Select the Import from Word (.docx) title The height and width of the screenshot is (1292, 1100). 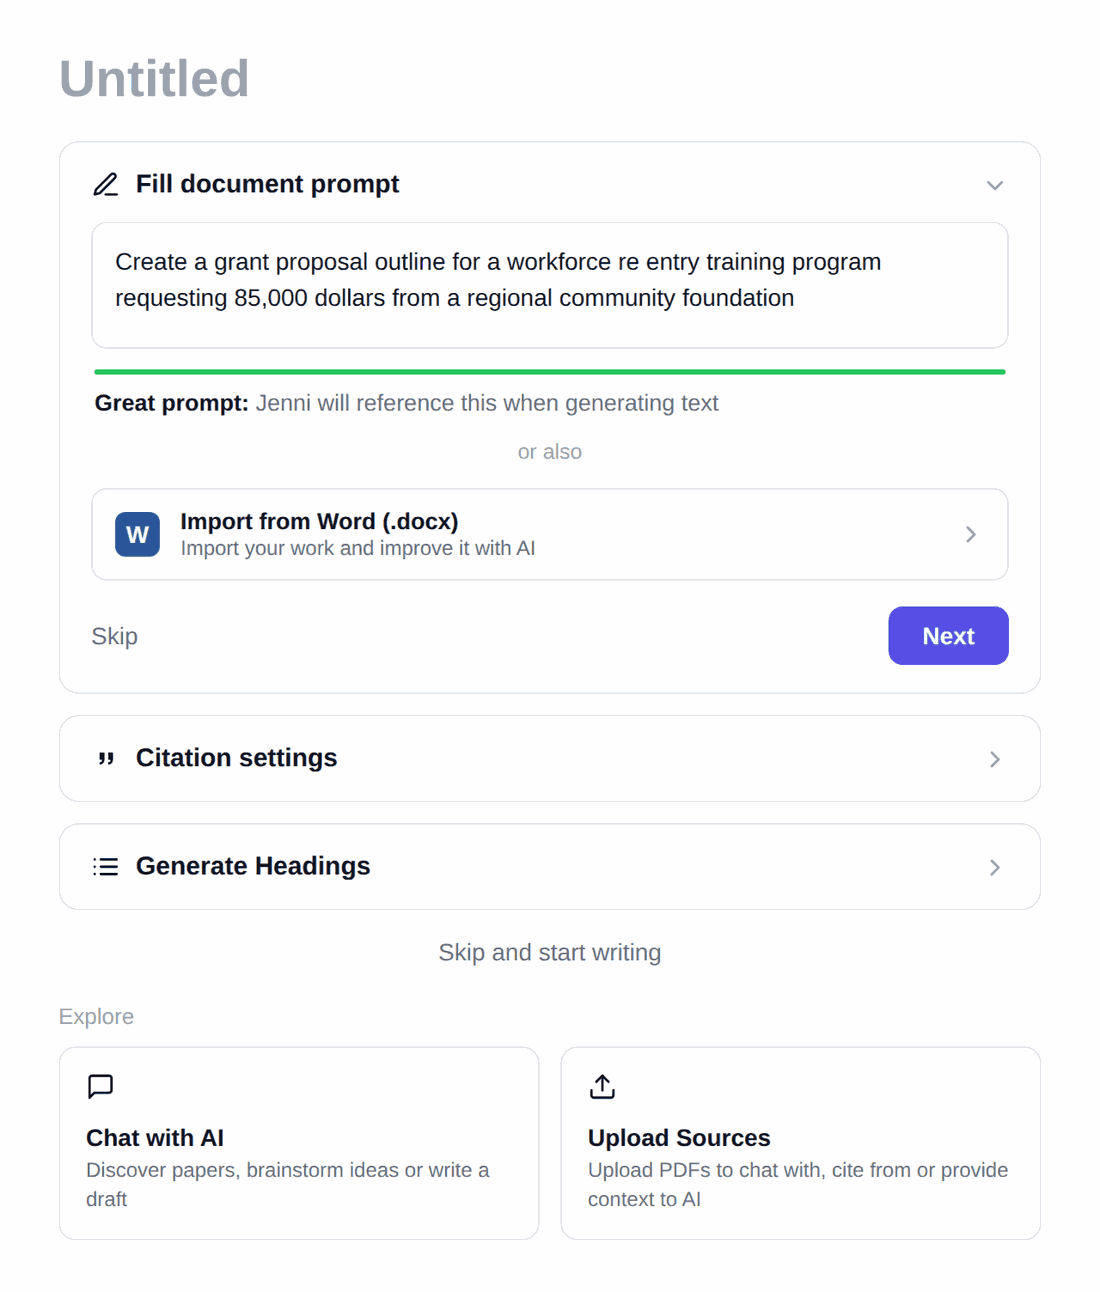pos(319,521)
